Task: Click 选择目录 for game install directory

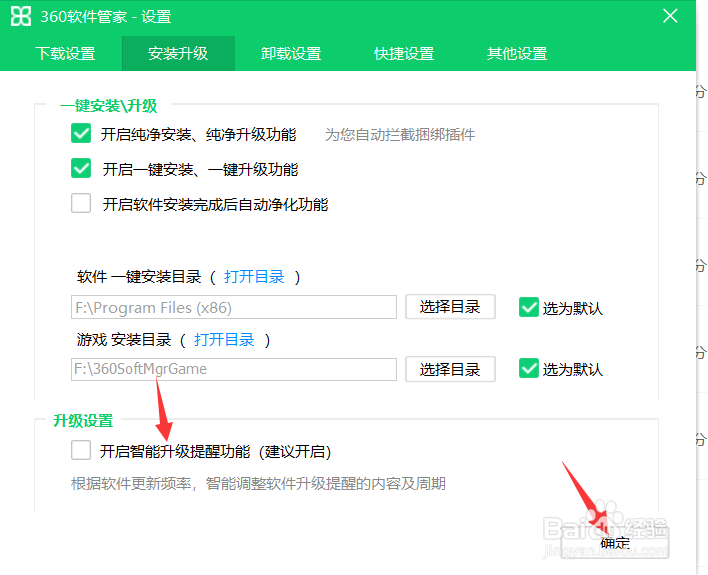Action: pos(450,369)
